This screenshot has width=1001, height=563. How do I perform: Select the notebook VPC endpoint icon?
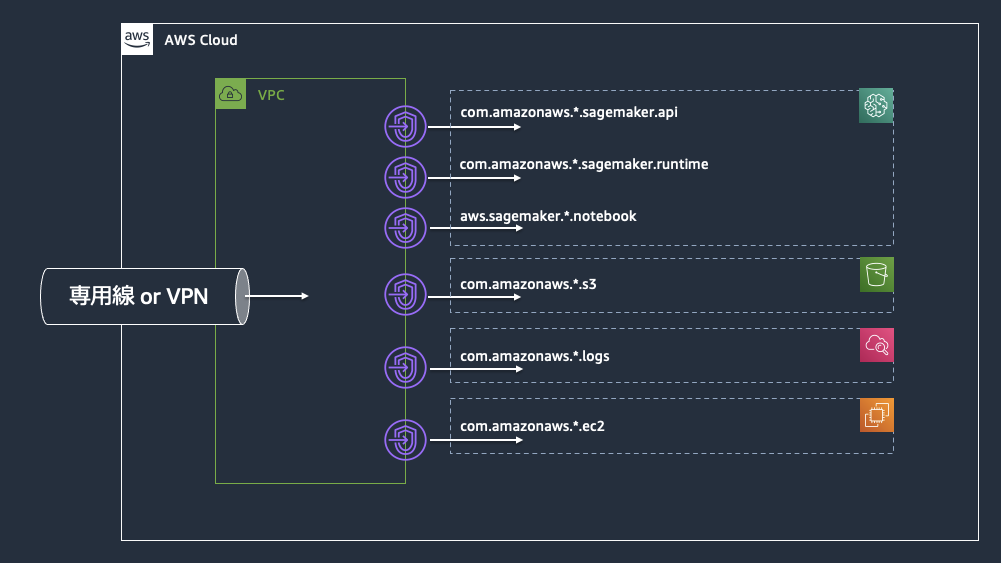[x=405, y=228]
